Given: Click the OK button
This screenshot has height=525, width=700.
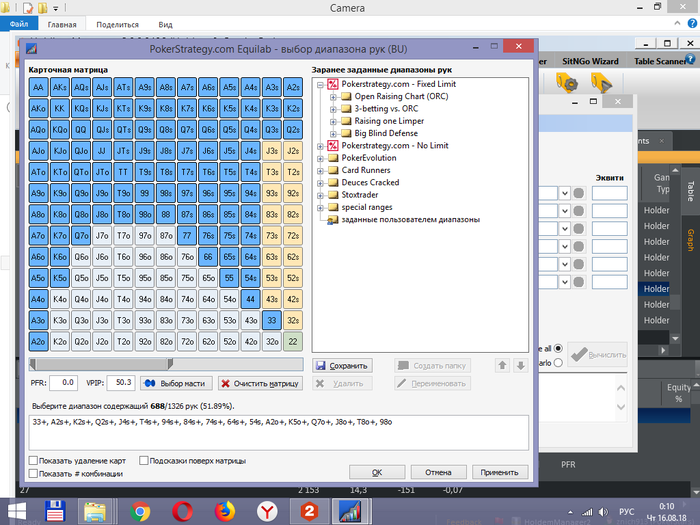Looking at the screenshot, I should pos(377,472).
